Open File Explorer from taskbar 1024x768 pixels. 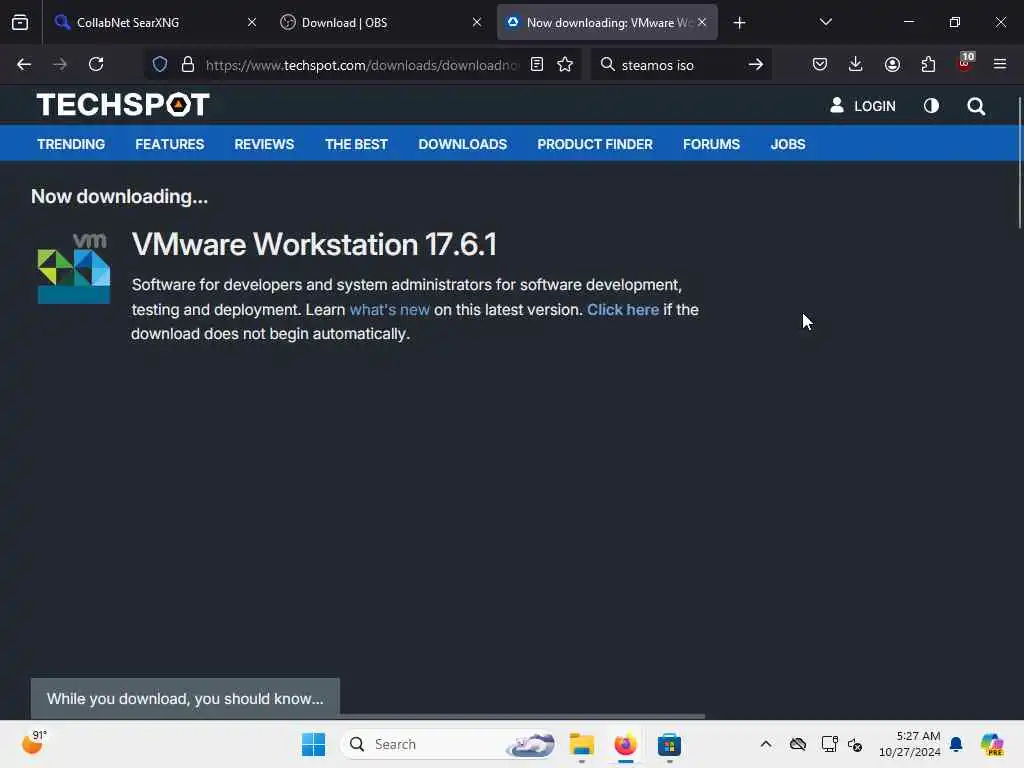tap(581, 744)
